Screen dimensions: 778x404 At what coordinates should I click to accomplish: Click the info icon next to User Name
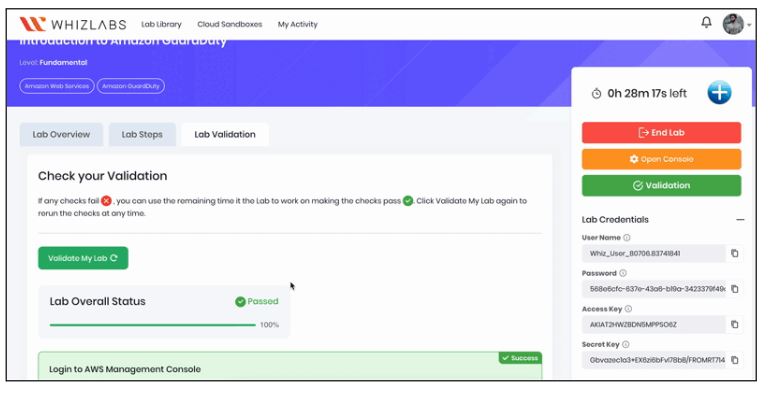tap(627, 238)
